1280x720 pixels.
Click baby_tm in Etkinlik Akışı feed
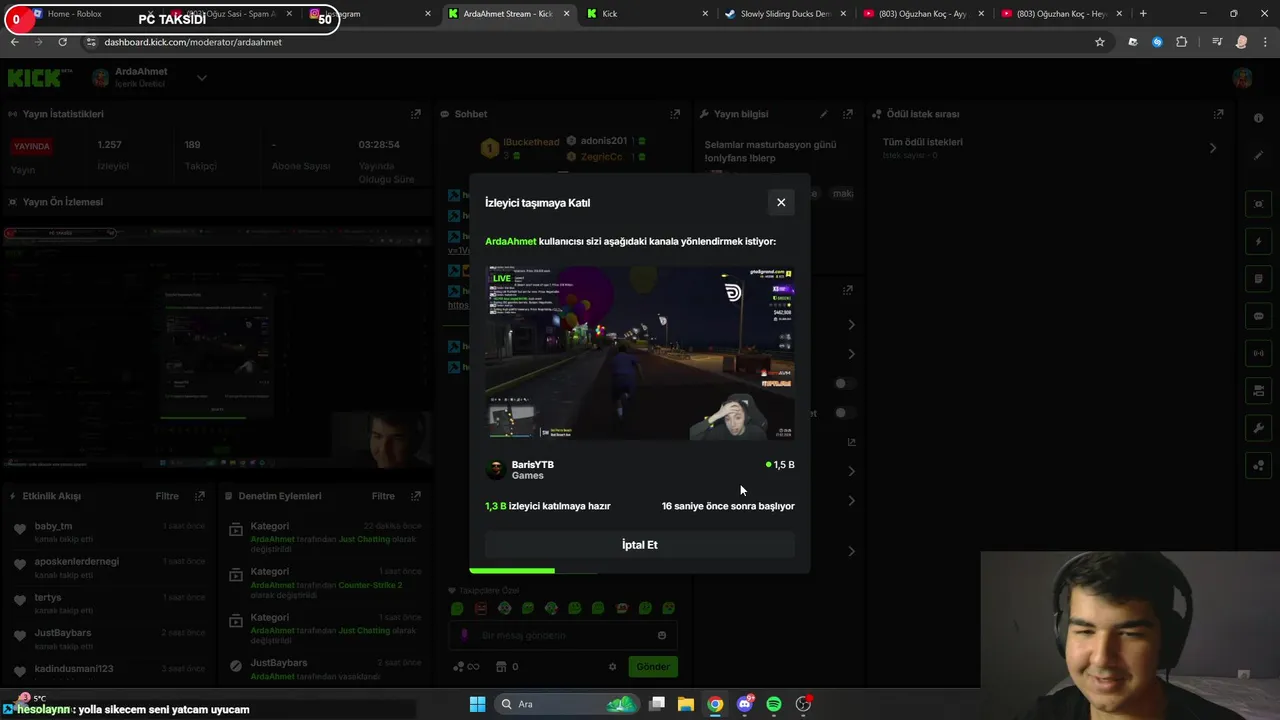[53, 526]
